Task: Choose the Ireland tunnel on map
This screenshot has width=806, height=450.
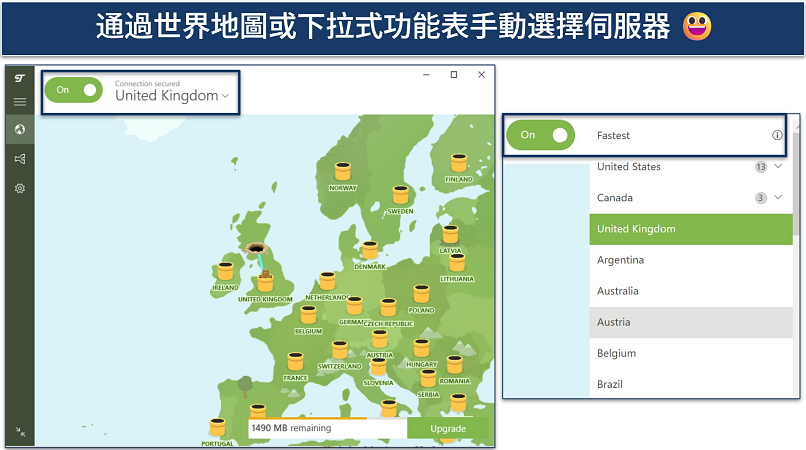Action: (x=225, y=272)
